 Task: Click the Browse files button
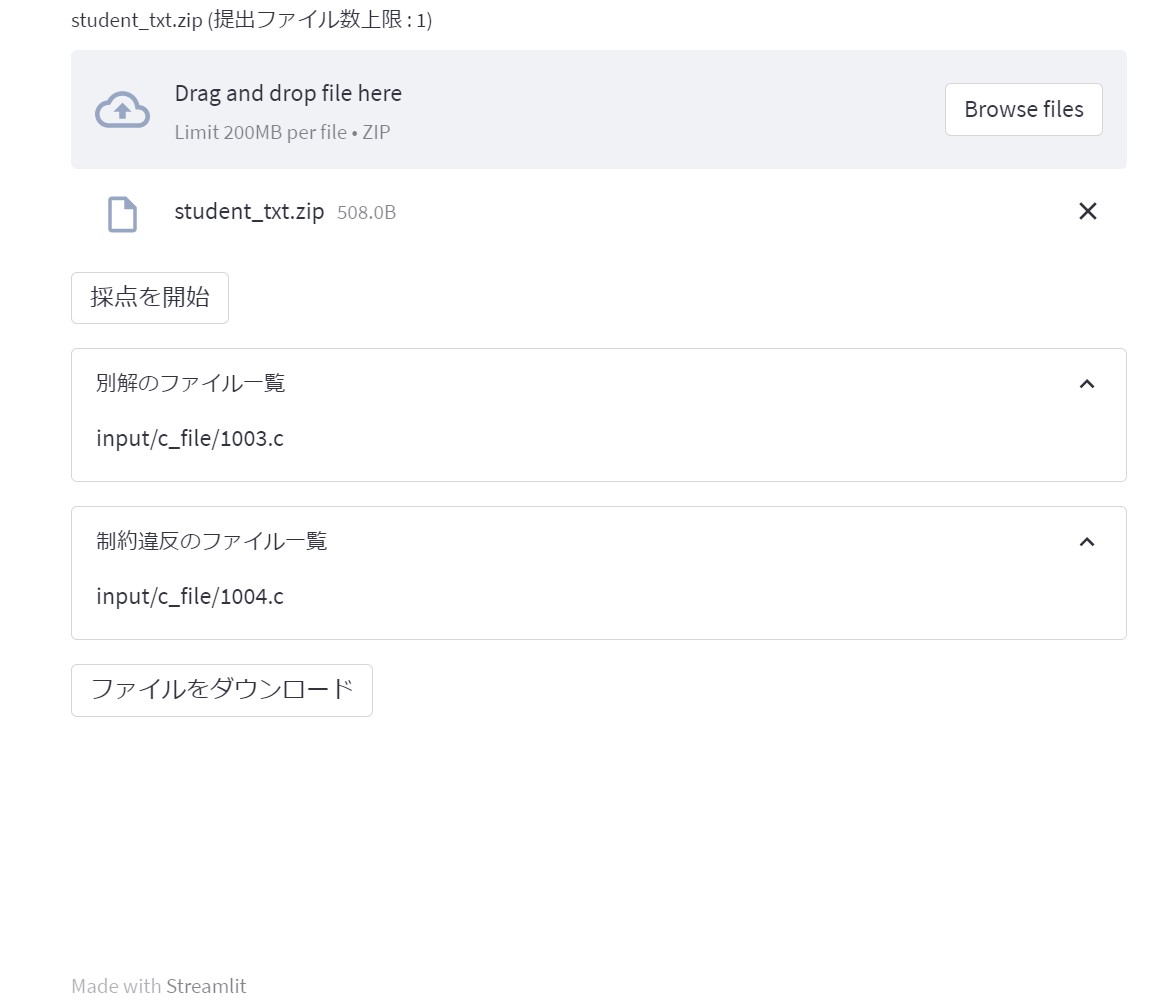pos(1023,109)
